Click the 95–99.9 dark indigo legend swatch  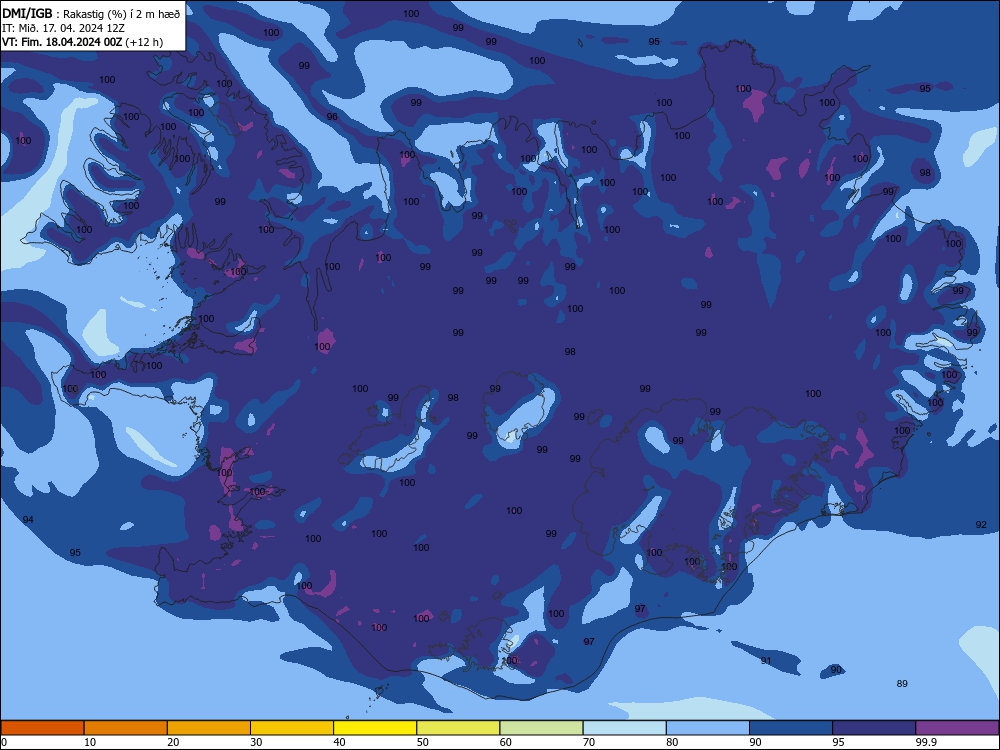(x=874, y=728)
